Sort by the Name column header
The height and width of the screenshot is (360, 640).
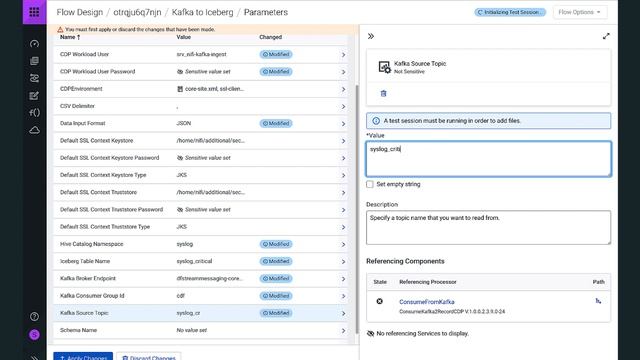[x=70, y=37]
